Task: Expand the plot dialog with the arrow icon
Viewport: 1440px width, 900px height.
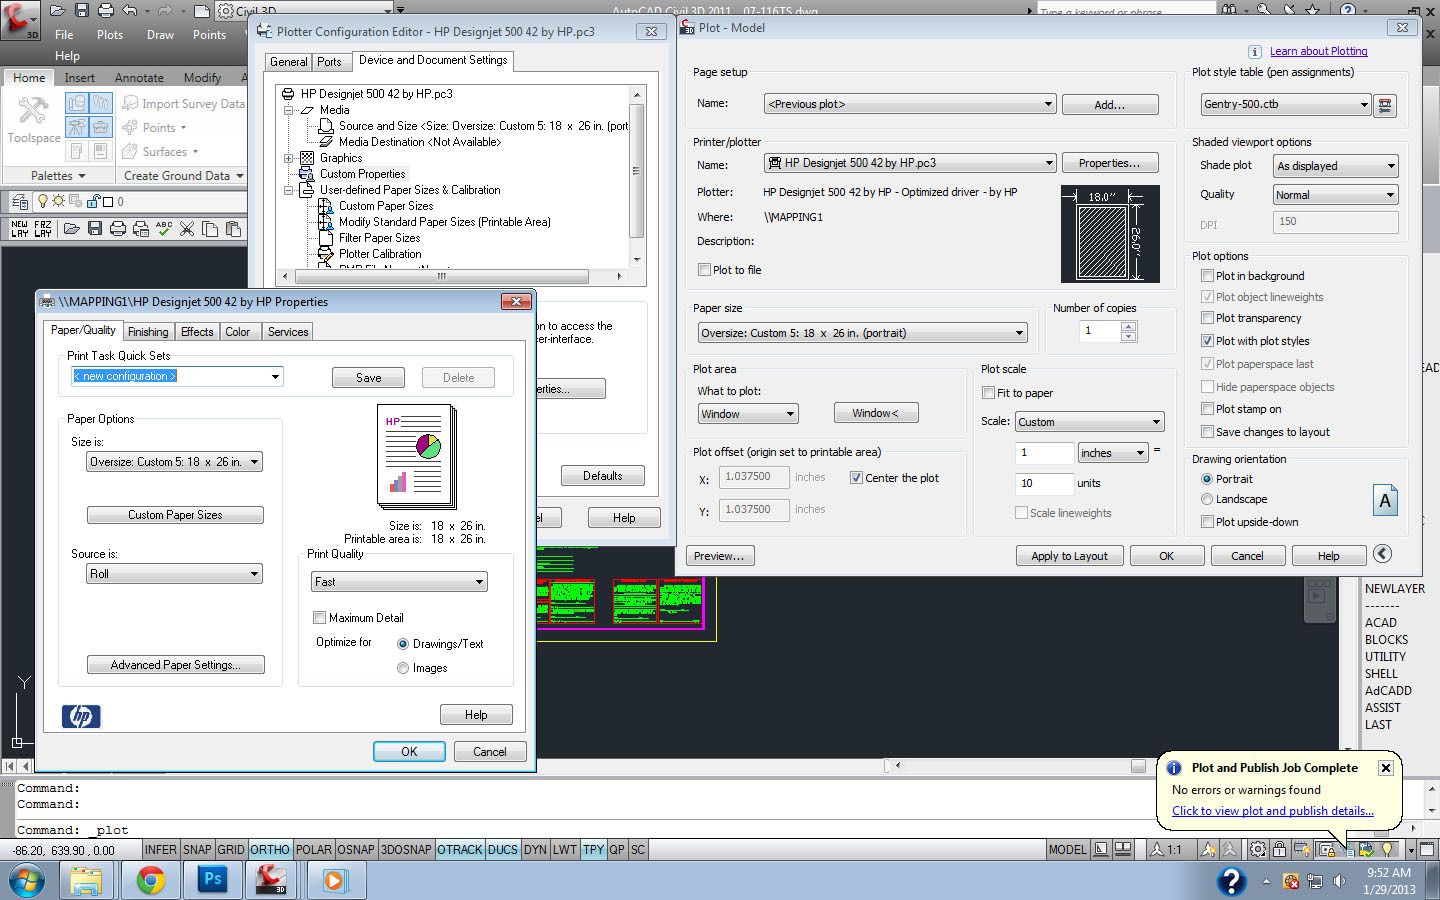Action: [x=1382, y=554]
